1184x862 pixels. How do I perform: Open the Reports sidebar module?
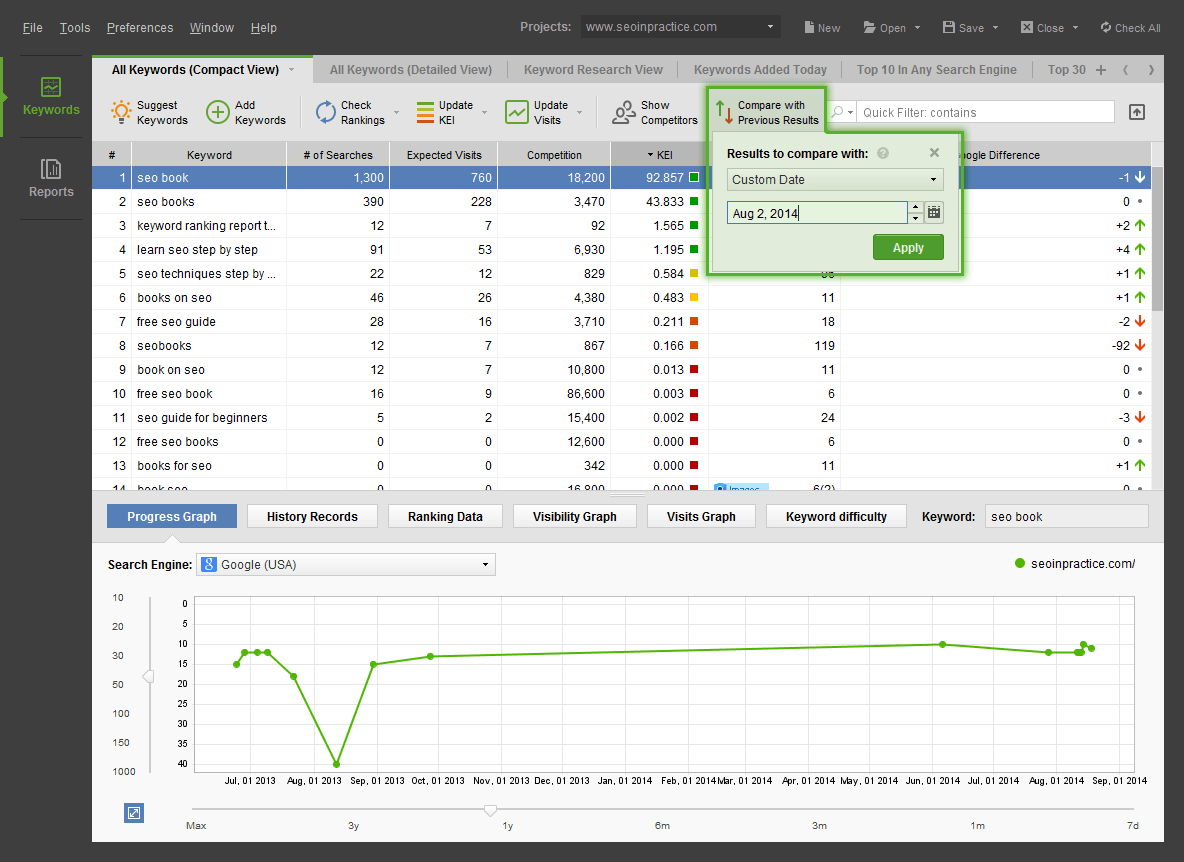click(51, 178)
